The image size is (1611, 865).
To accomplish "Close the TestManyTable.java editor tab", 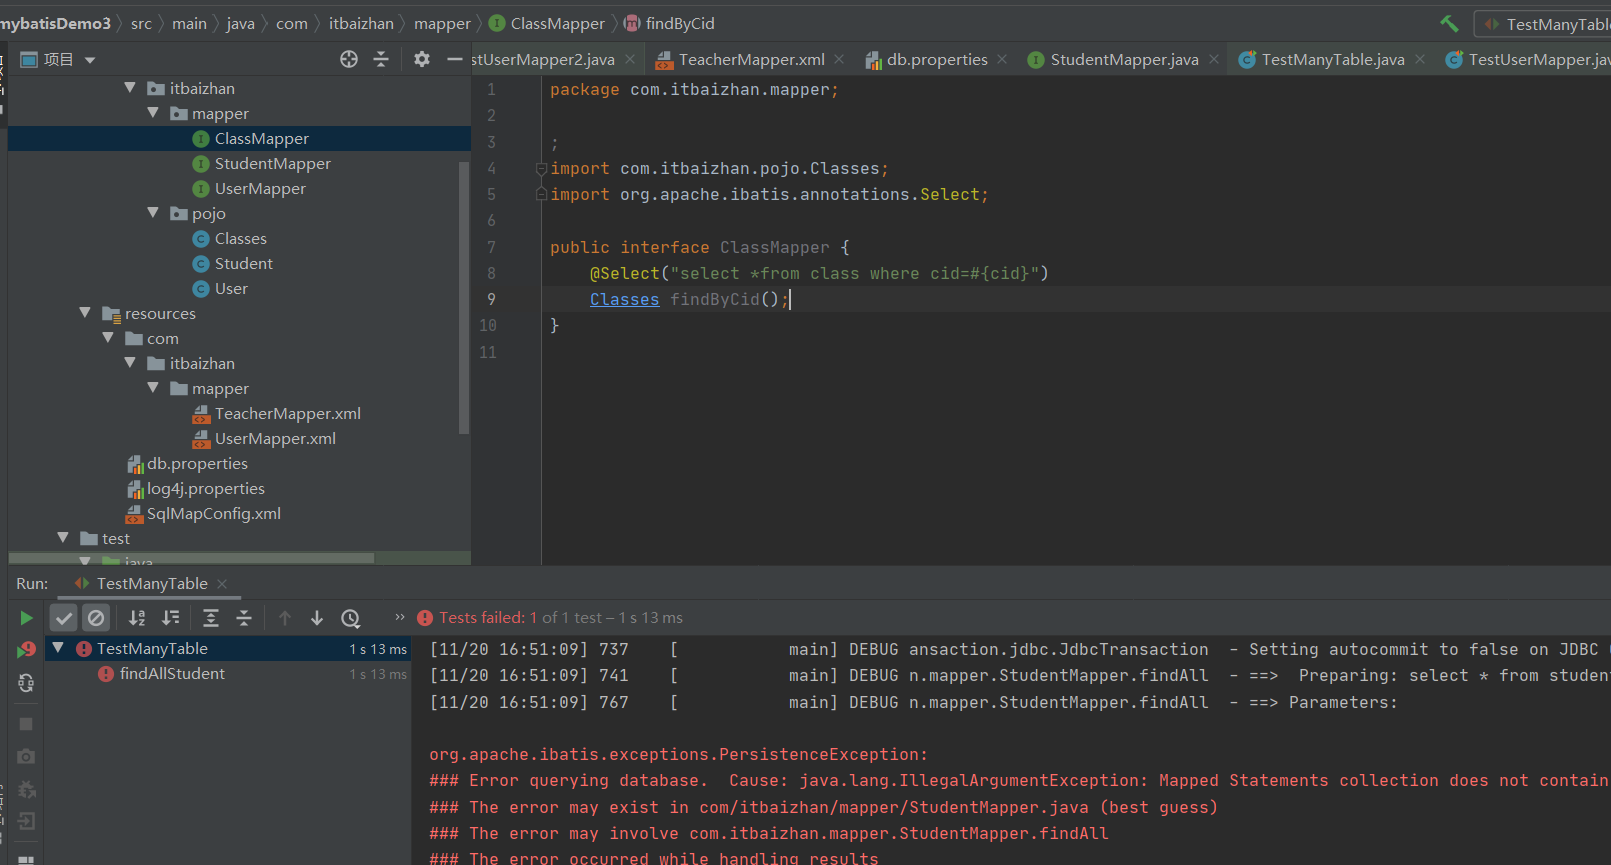I will [1420, 59].
